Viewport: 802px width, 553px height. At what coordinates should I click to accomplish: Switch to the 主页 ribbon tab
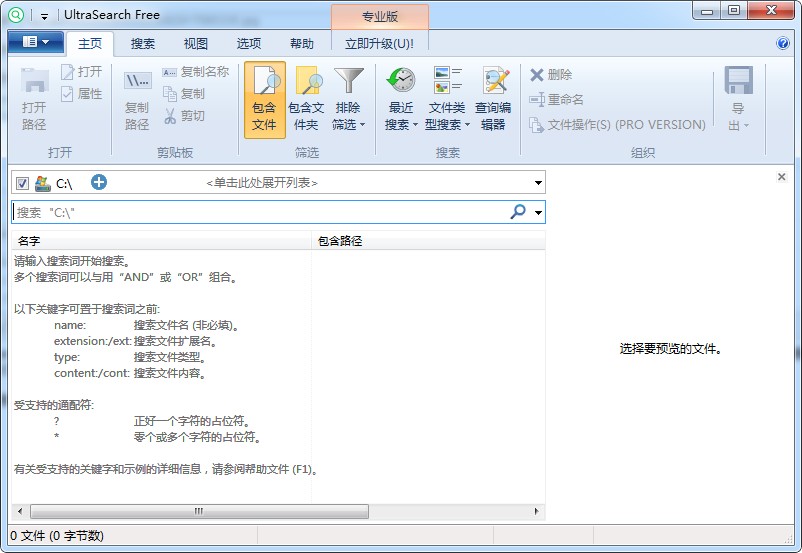[90, 44]
